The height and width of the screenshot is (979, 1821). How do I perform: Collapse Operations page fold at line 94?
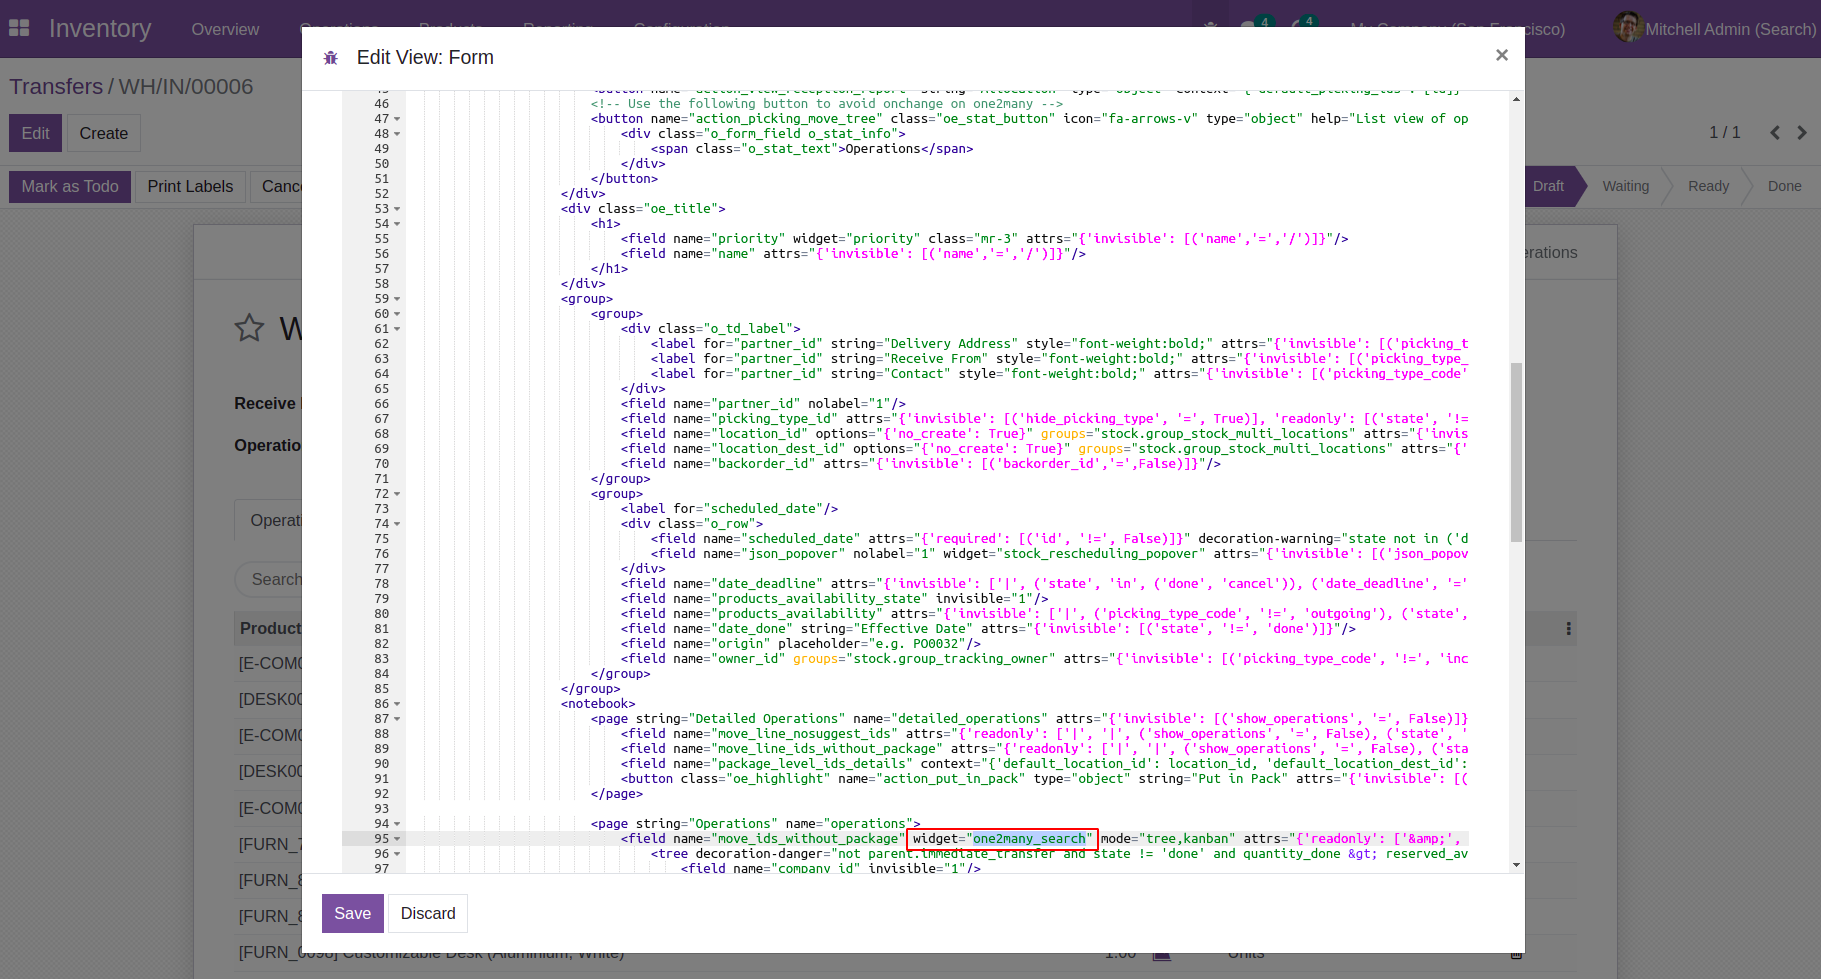coord(397,824)
